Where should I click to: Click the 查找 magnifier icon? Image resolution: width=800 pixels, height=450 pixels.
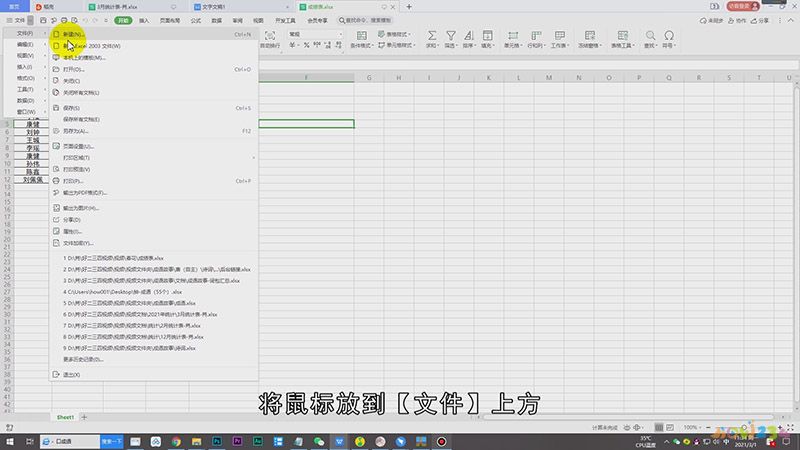click(x=650, y=35)
